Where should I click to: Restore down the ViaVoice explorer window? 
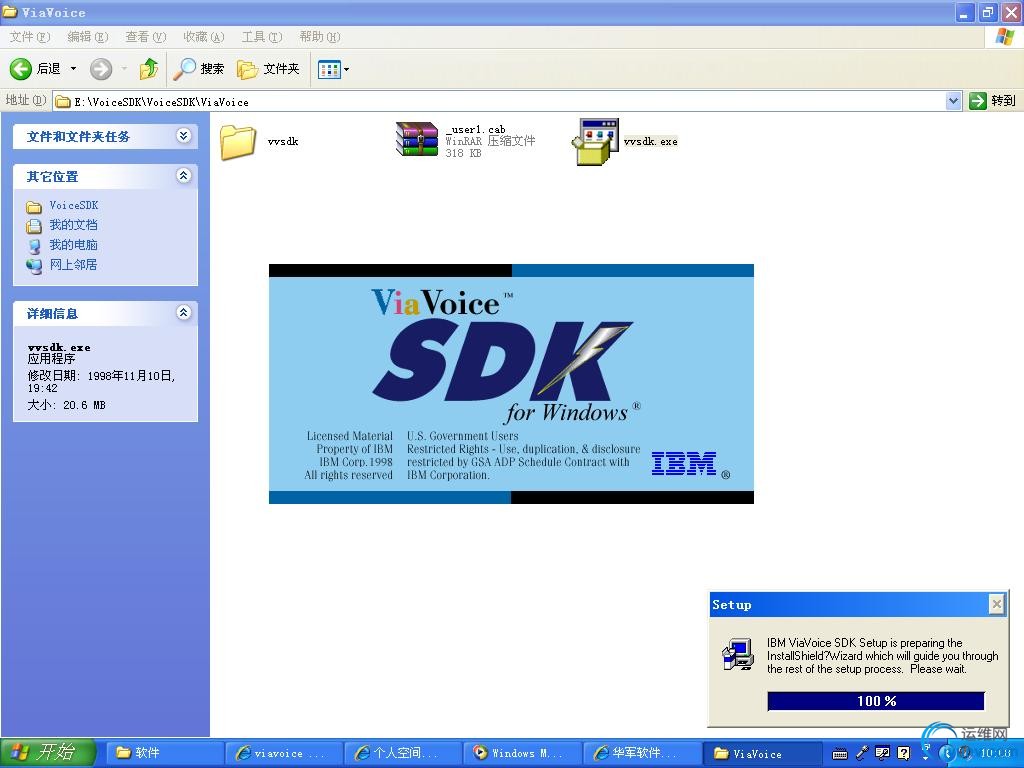point(987,12)
